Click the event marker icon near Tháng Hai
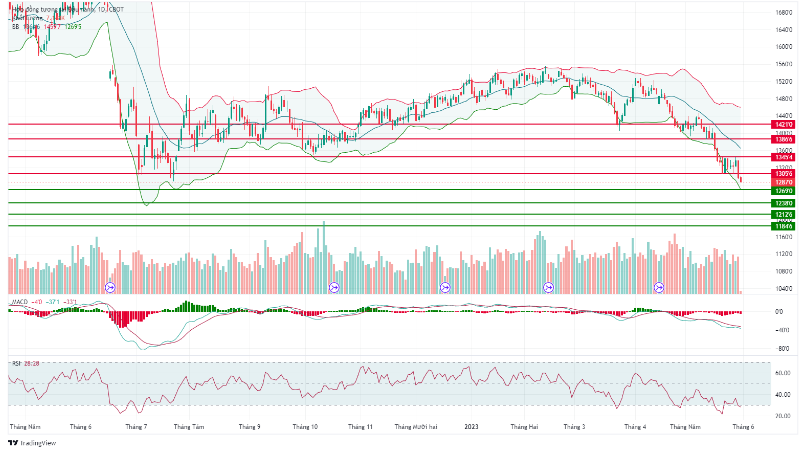Image resolution: width=804 pixels, height=453 pixels. (x=548, y=287)
